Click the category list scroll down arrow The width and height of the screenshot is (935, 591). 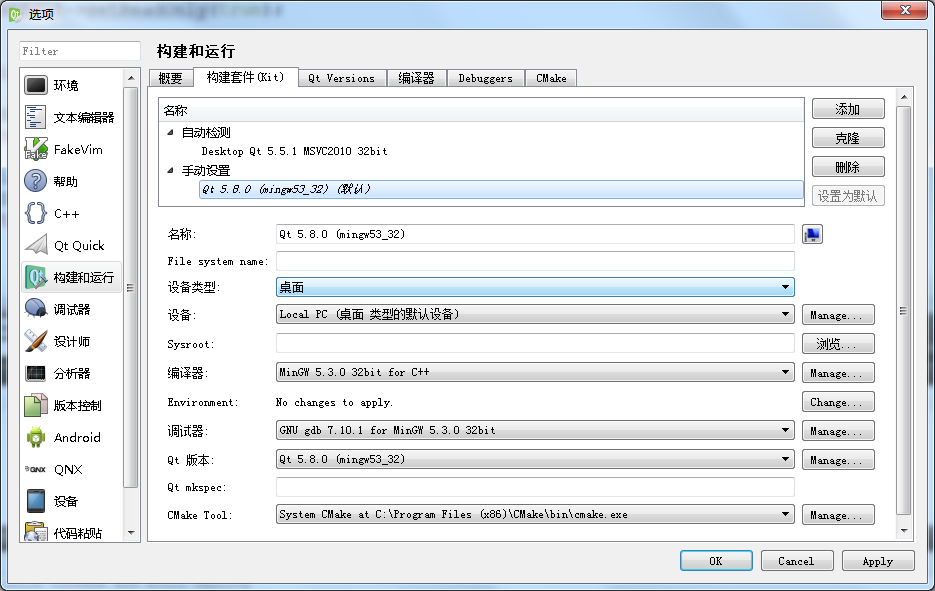(131, 533)
